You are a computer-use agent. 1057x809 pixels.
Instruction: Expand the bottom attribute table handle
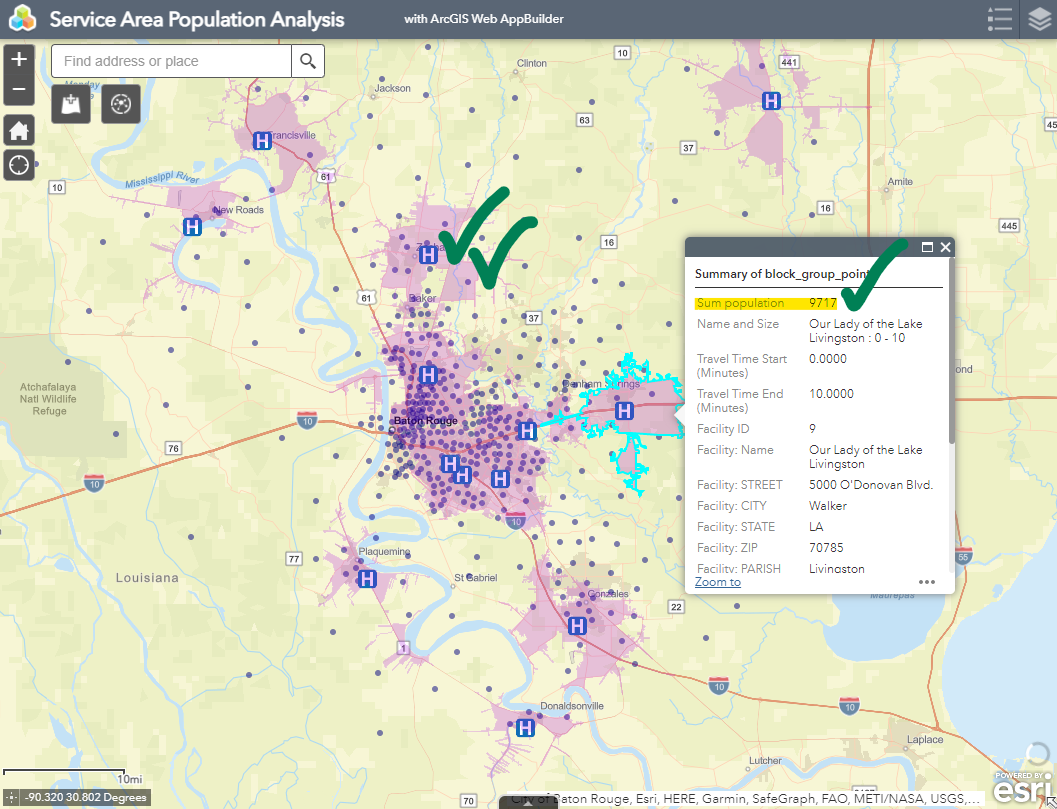[x=528, y=802]
